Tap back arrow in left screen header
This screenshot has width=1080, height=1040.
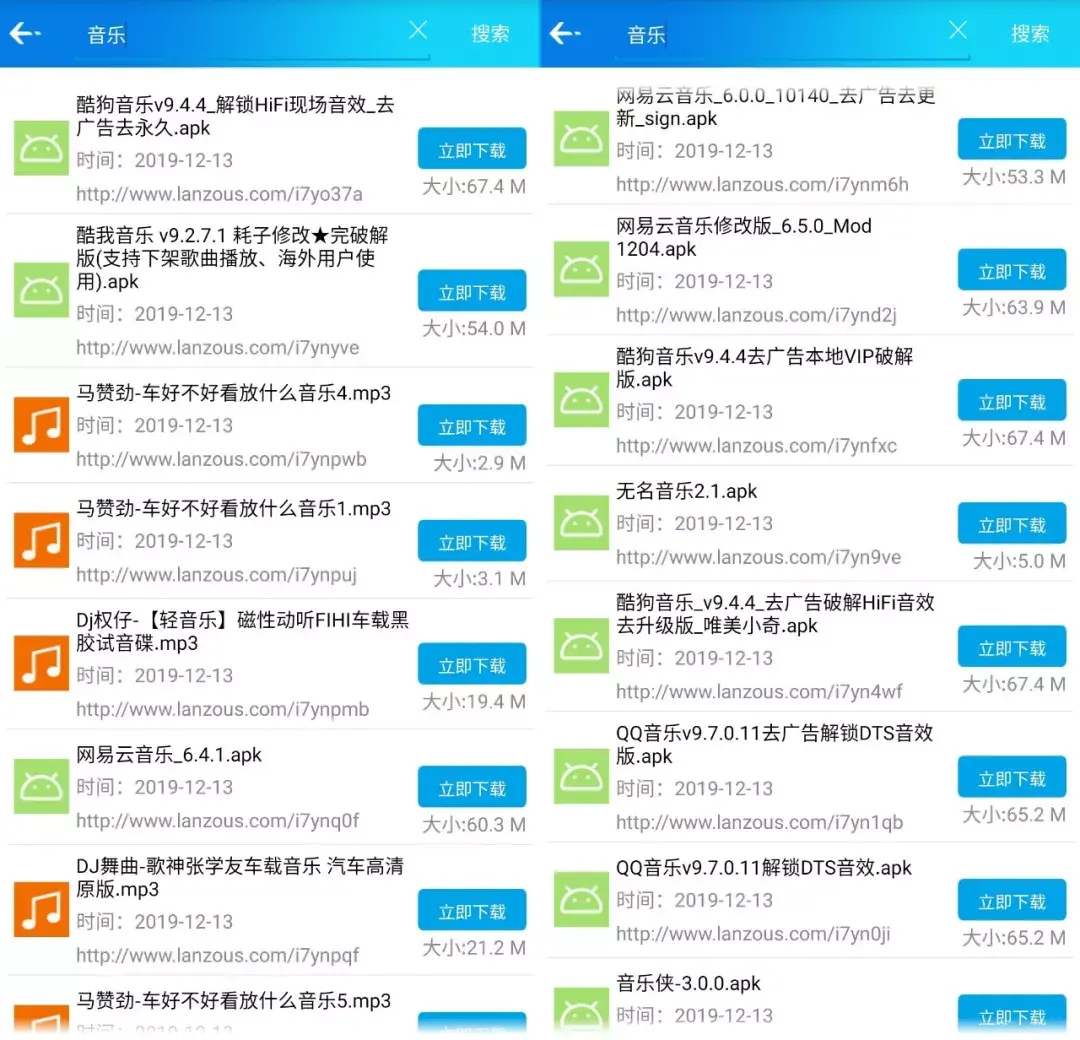(25, 32)
